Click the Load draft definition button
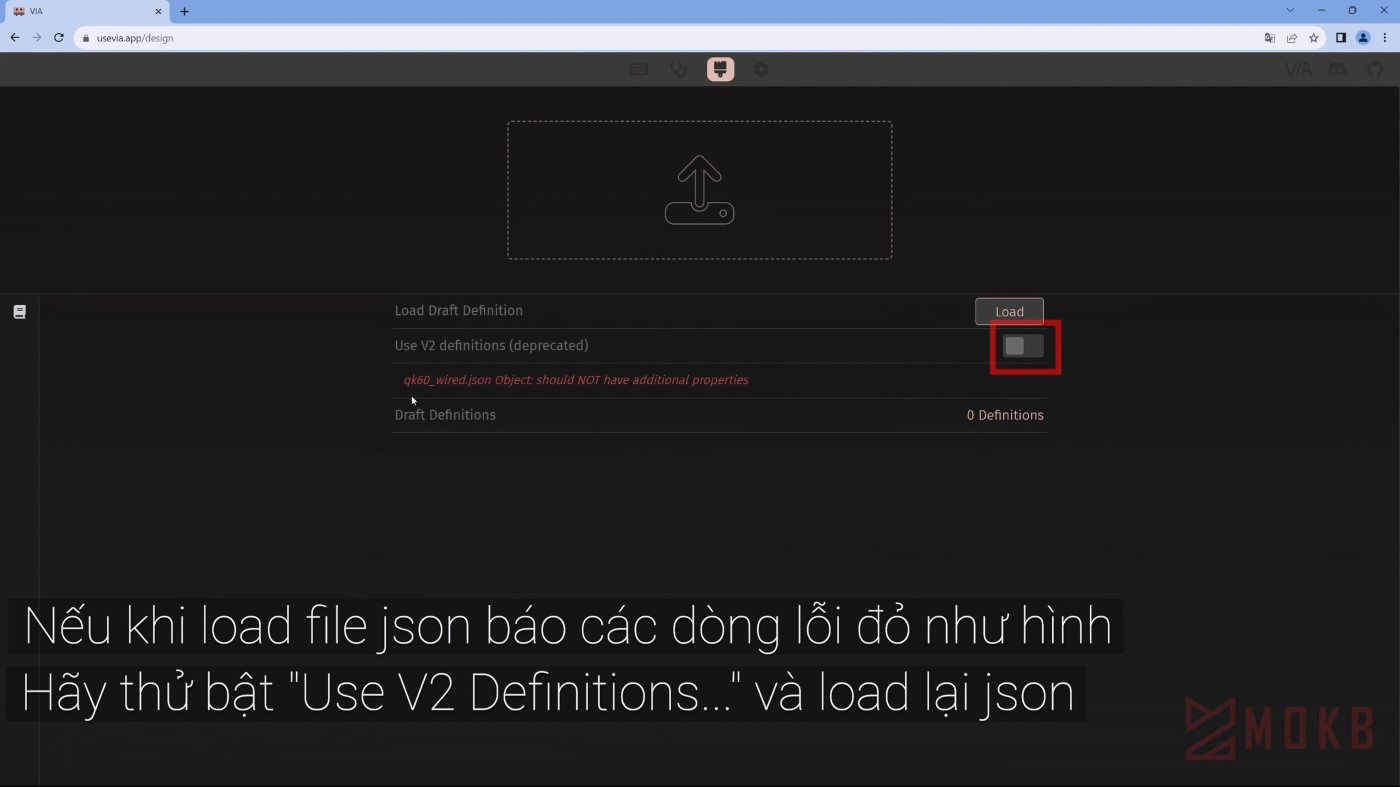Screen dimensions: 1400x787 coord(1009,311)
